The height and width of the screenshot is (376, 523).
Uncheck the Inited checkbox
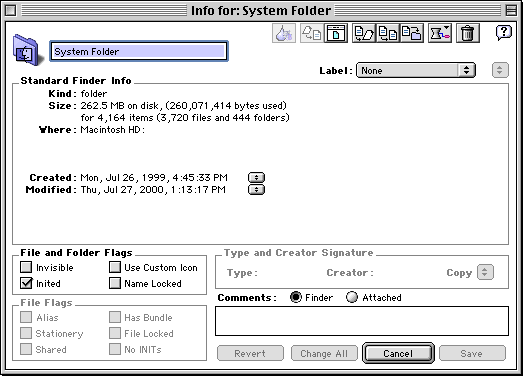pos(26,283)
